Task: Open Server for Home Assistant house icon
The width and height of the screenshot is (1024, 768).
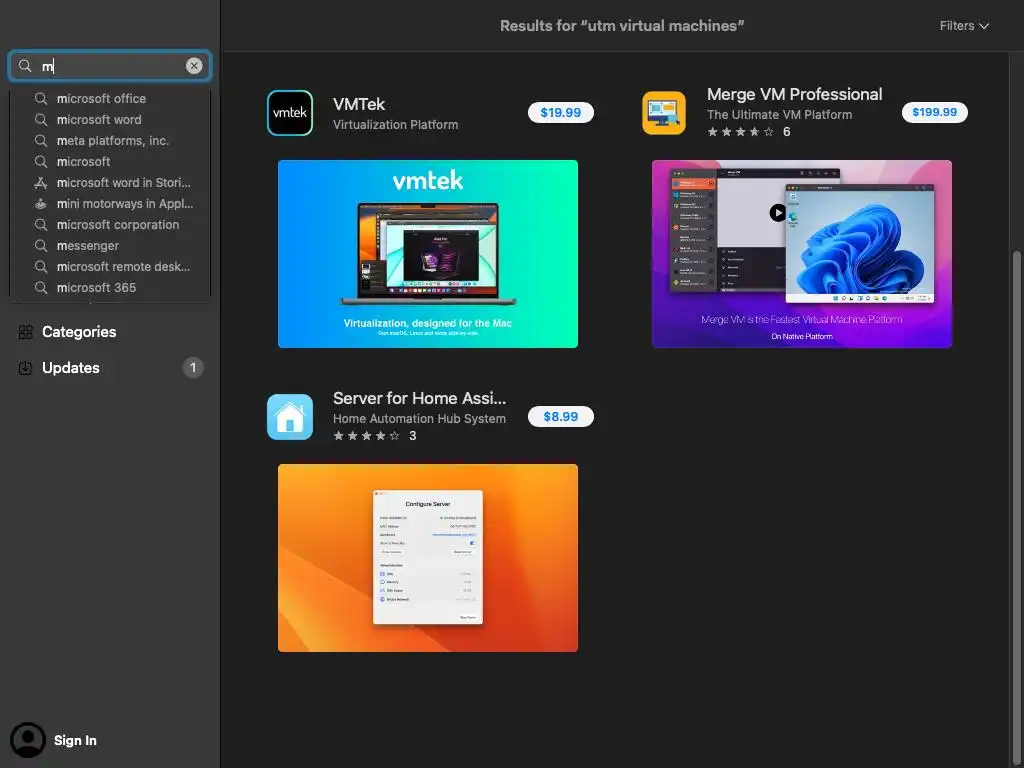Action: 290,417
